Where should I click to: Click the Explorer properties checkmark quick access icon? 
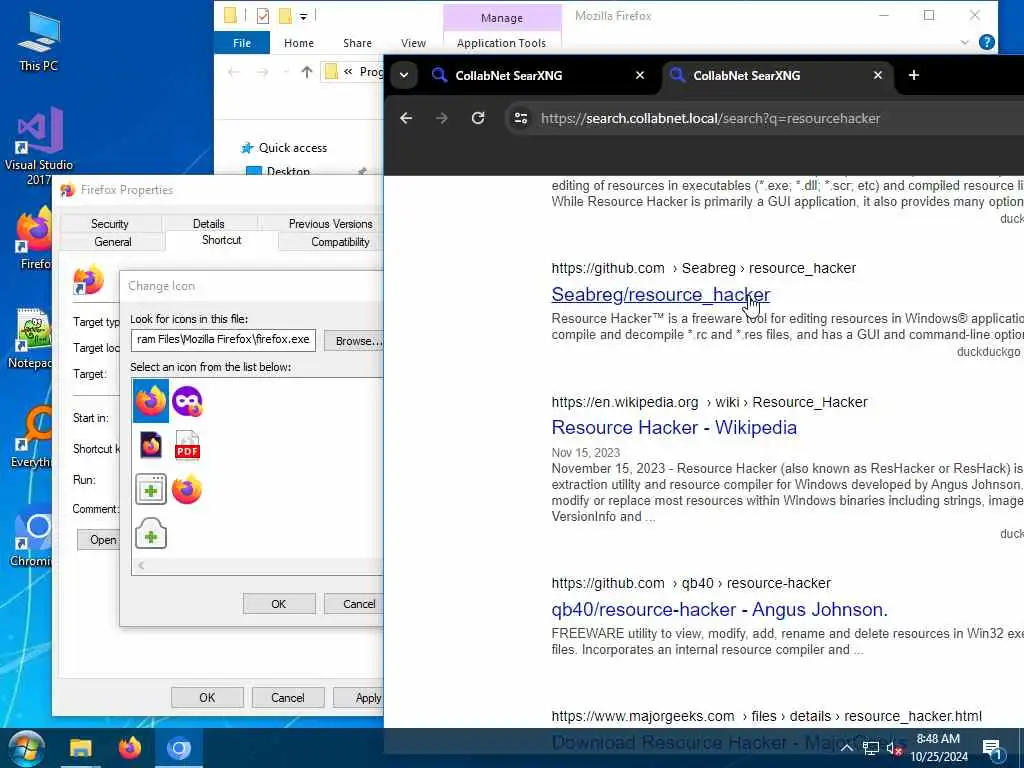(x=263, y=16)
